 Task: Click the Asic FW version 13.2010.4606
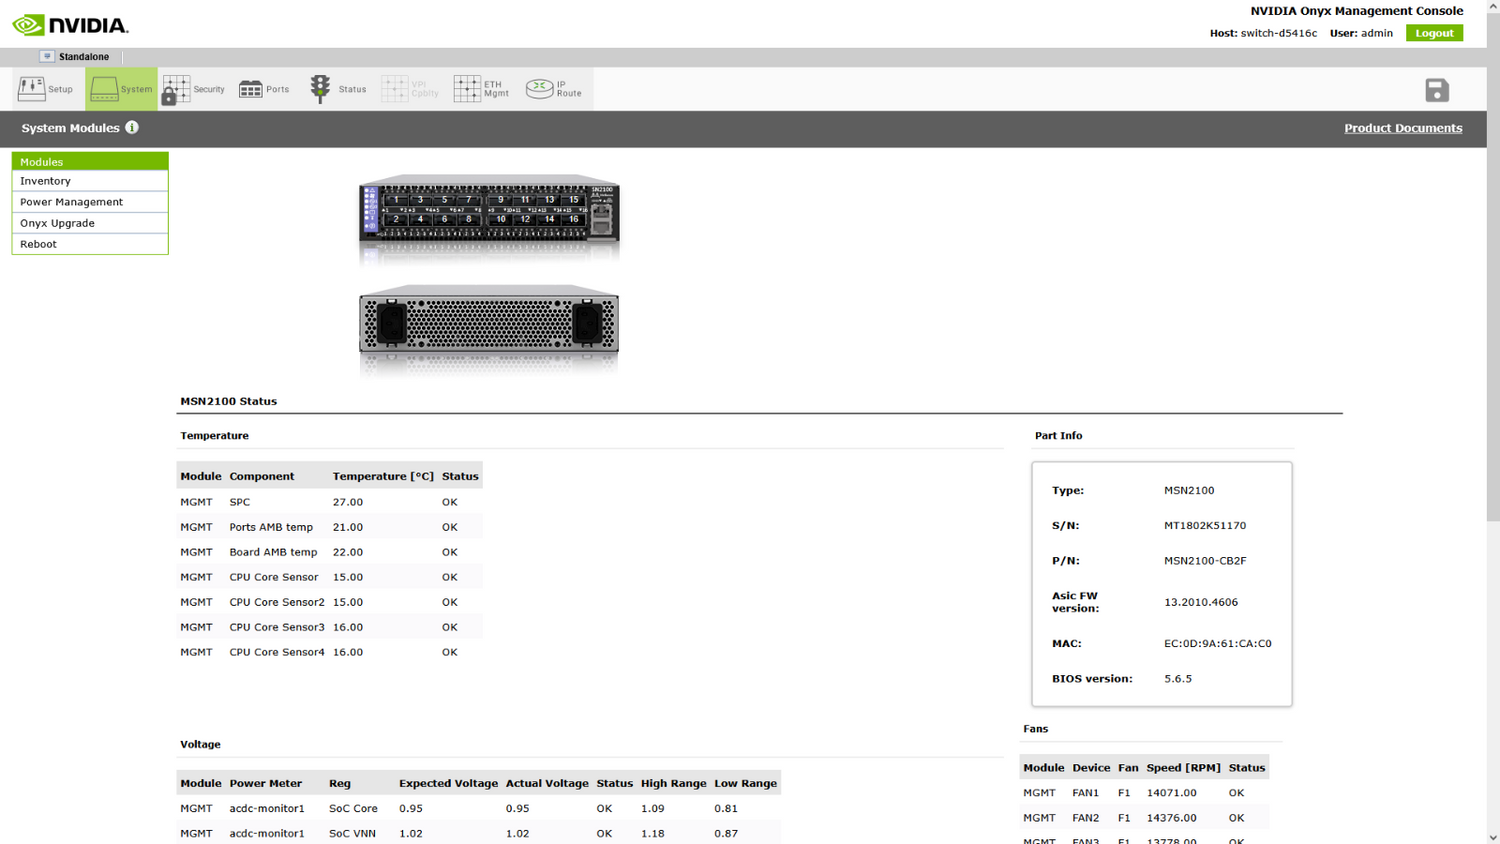1201,602
